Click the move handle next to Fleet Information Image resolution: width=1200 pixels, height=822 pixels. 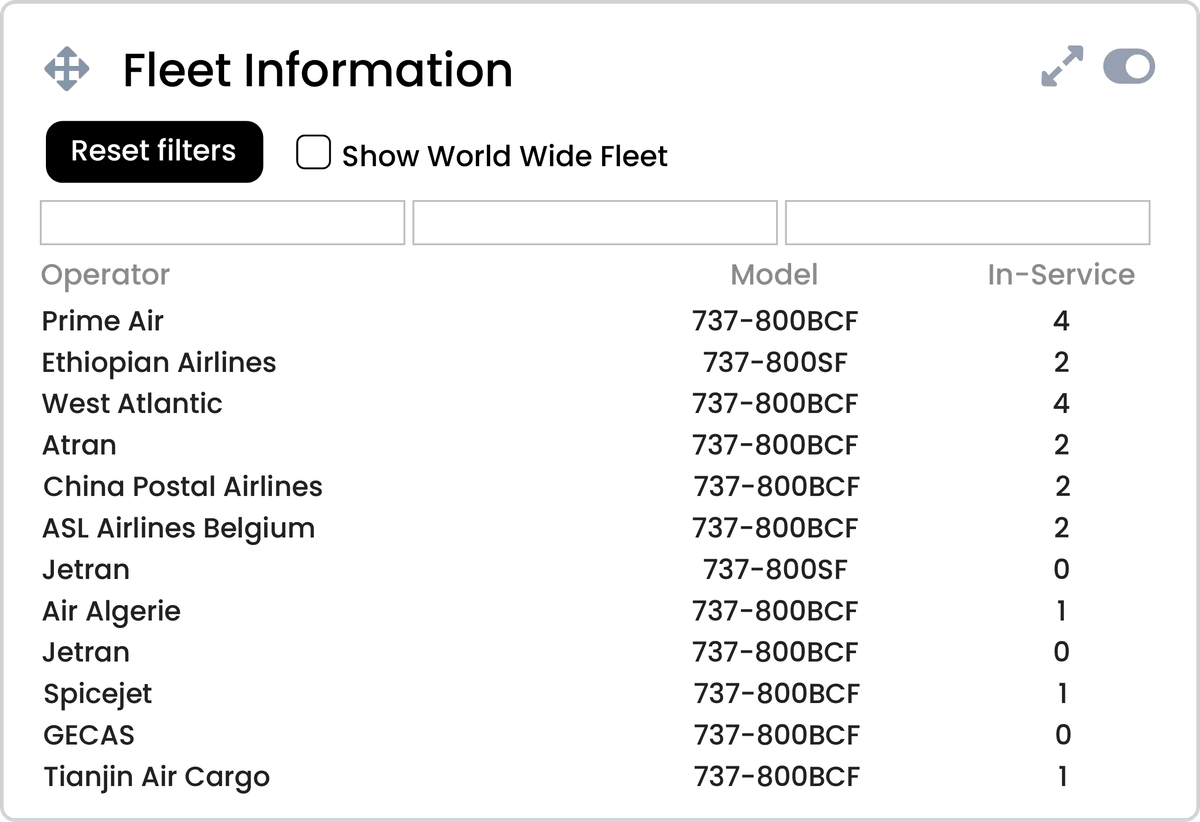[67, 68]
